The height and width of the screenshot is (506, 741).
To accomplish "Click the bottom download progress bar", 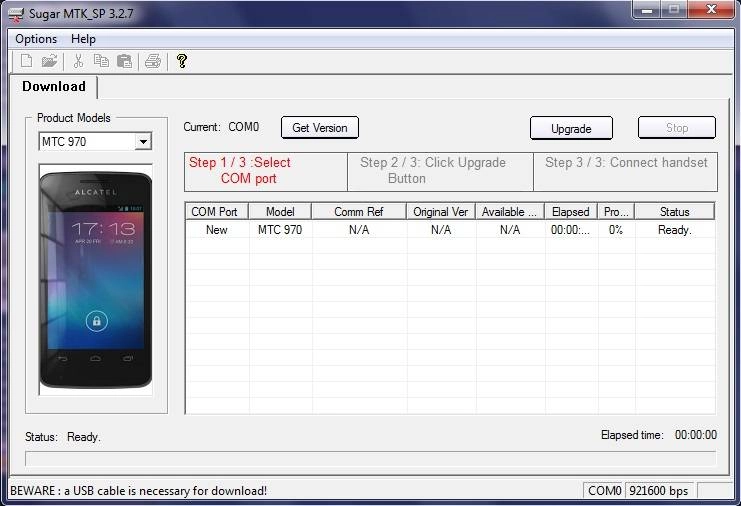I will [370, 459].
